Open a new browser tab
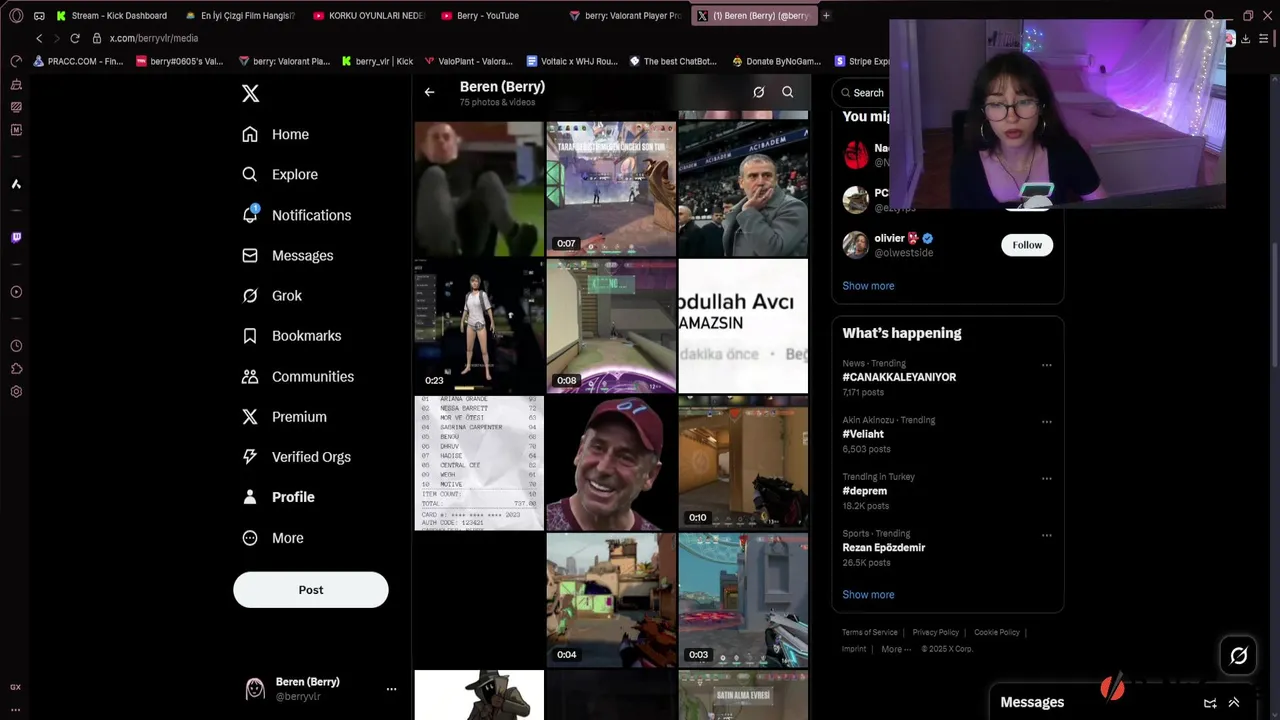 tap(826, 16)
